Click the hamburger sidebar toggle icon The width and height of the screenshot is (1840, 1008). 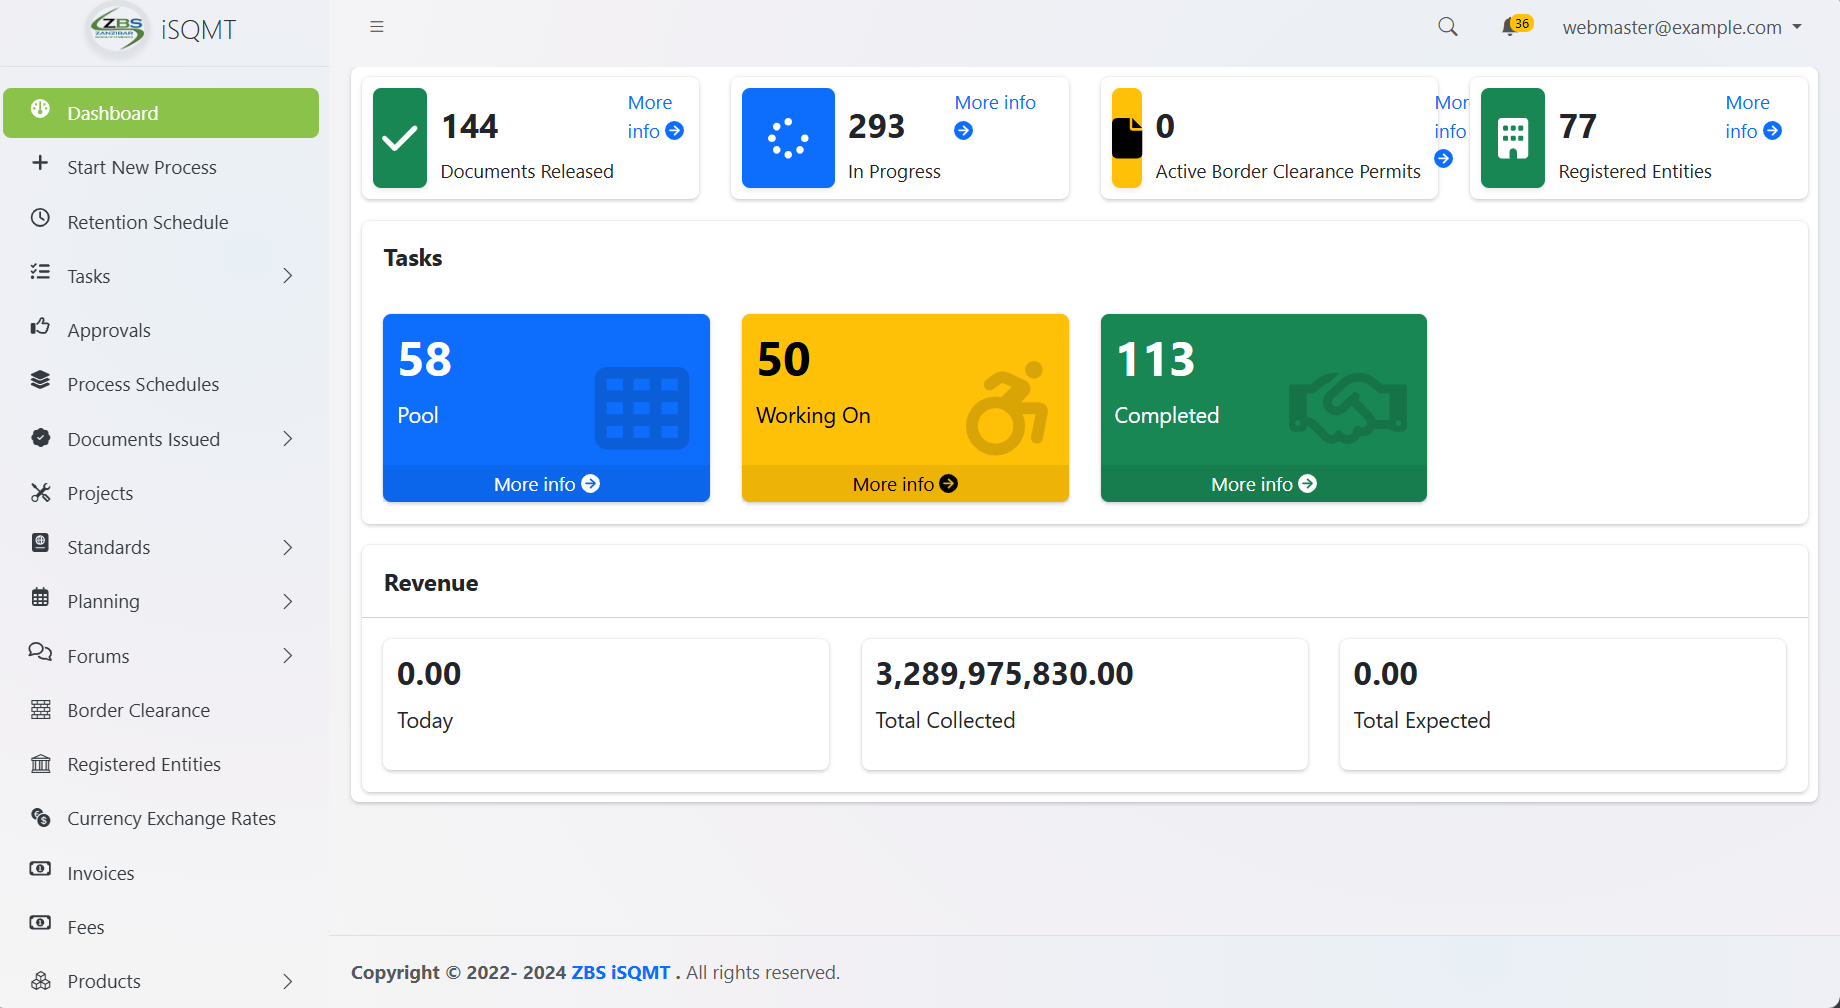click(377, 27)
